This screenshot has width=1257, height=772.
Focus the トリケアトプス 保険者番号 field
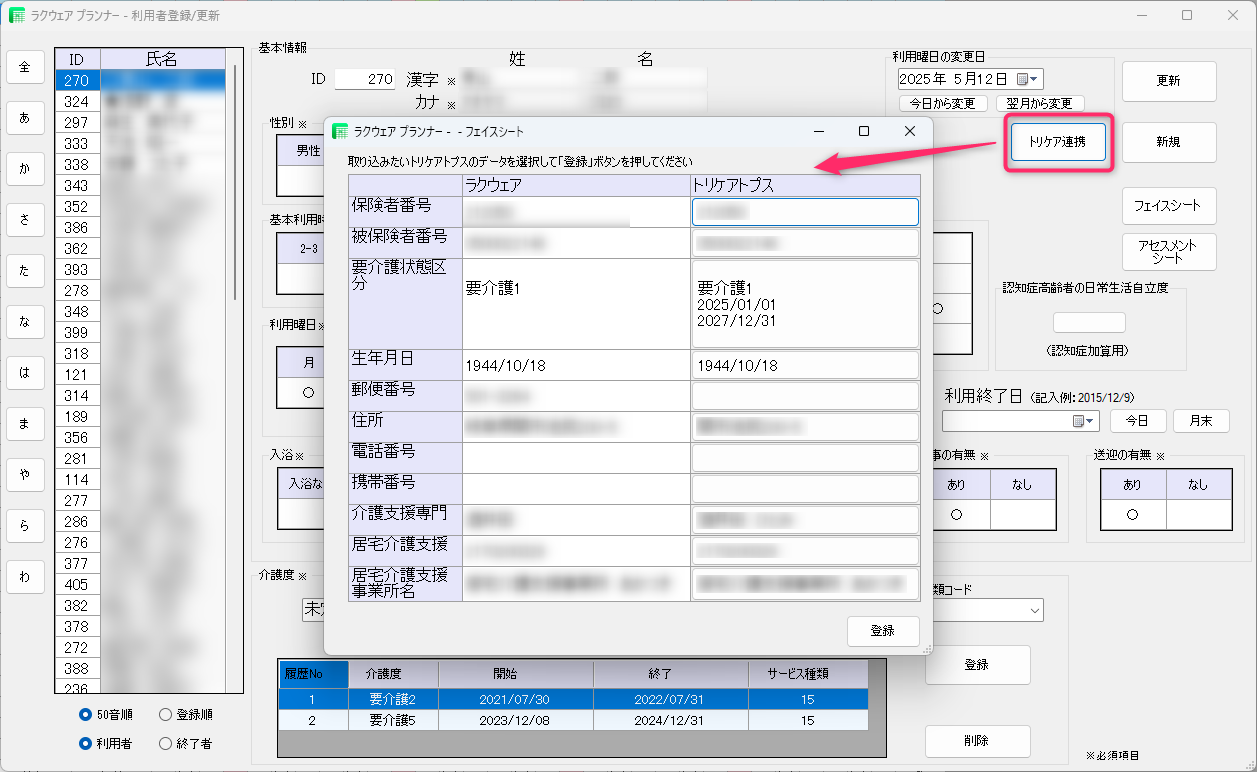[x=805, y=212]
